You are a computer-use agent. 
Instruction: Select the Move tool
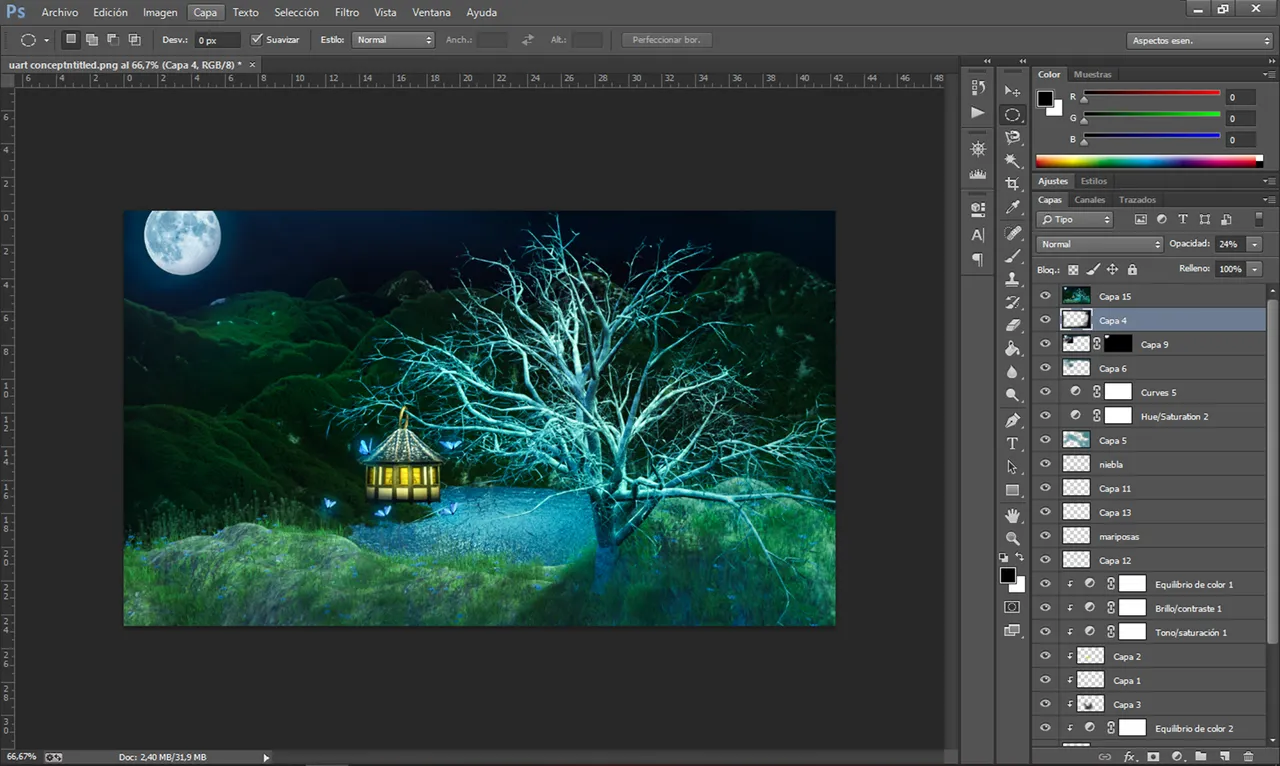(1013, 91)
